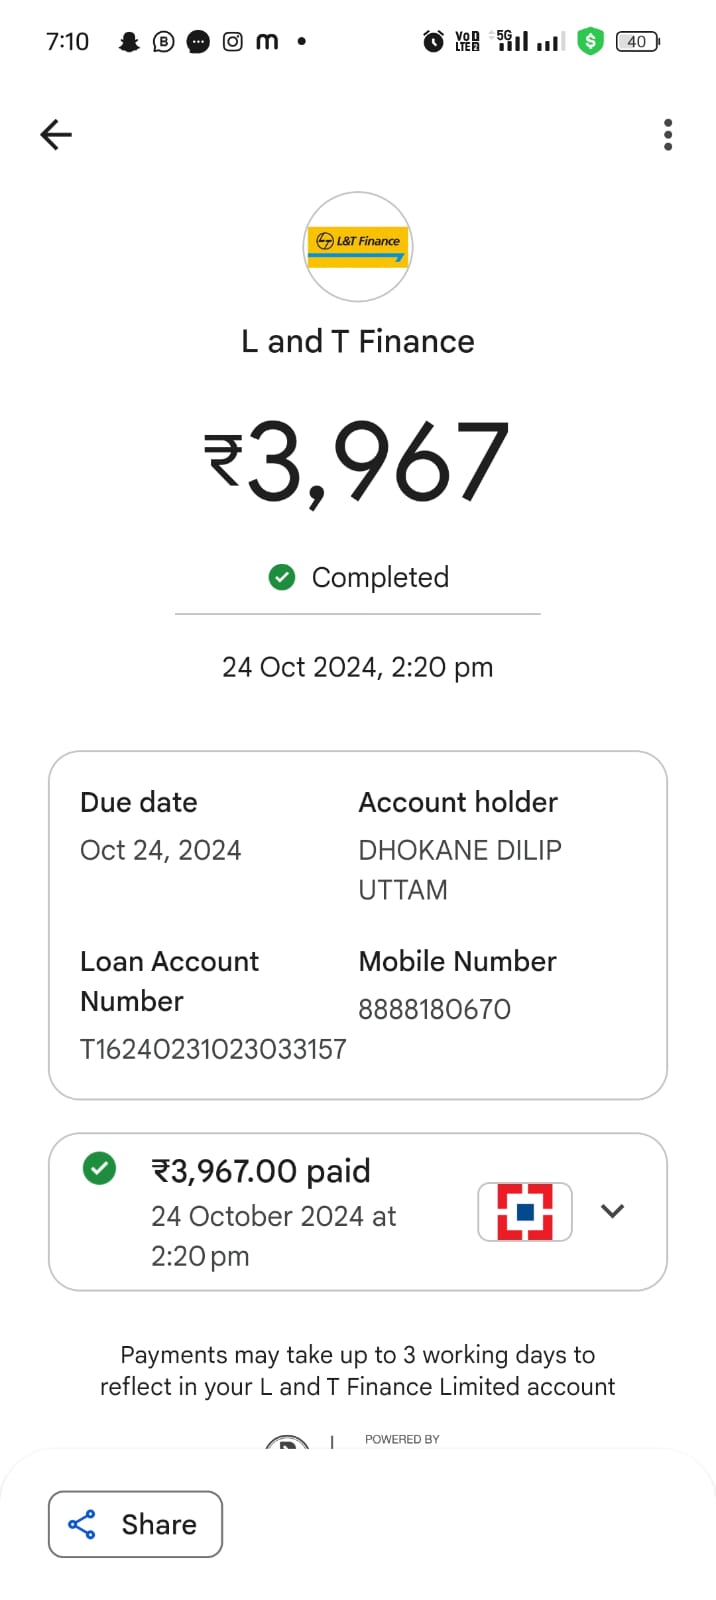
Task: Tap the back arrow icon
Action: 56,134
